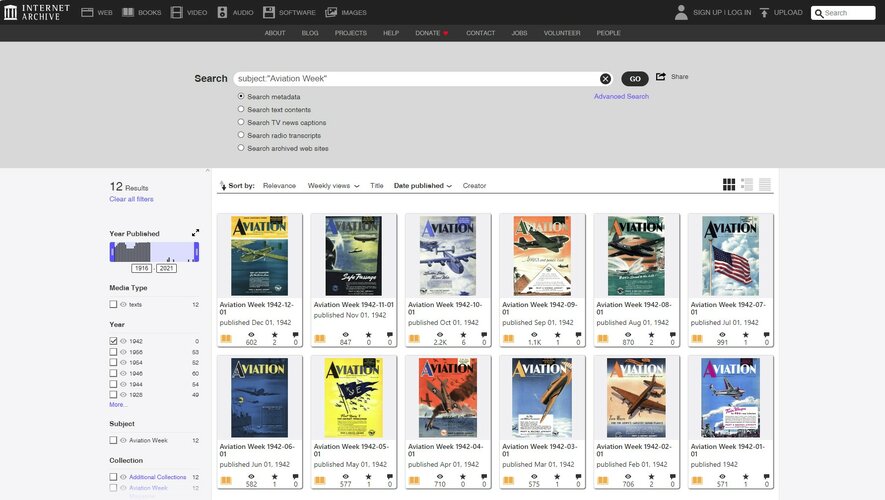Viewport: 885px width, 500px height.
Task: Sort results by Relevance
Action: 279,186
